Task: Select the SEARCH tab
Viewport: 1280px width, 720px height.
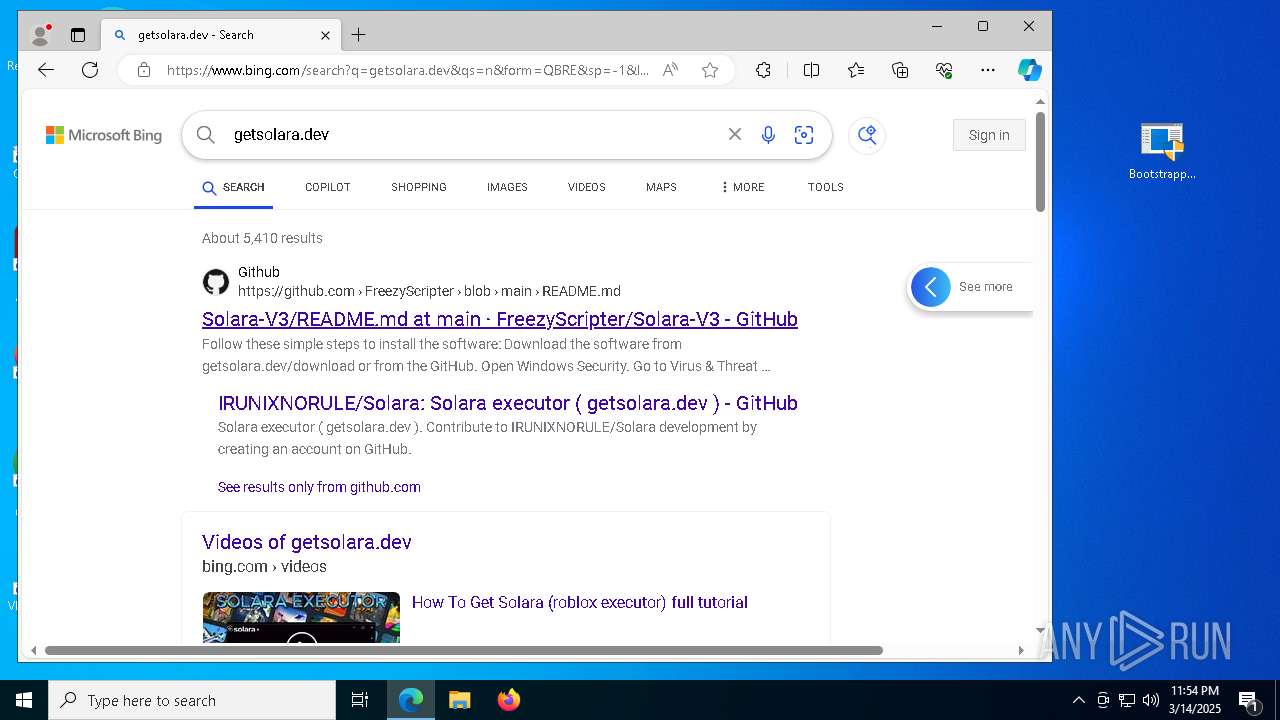Action: click(x=233, y=187)
